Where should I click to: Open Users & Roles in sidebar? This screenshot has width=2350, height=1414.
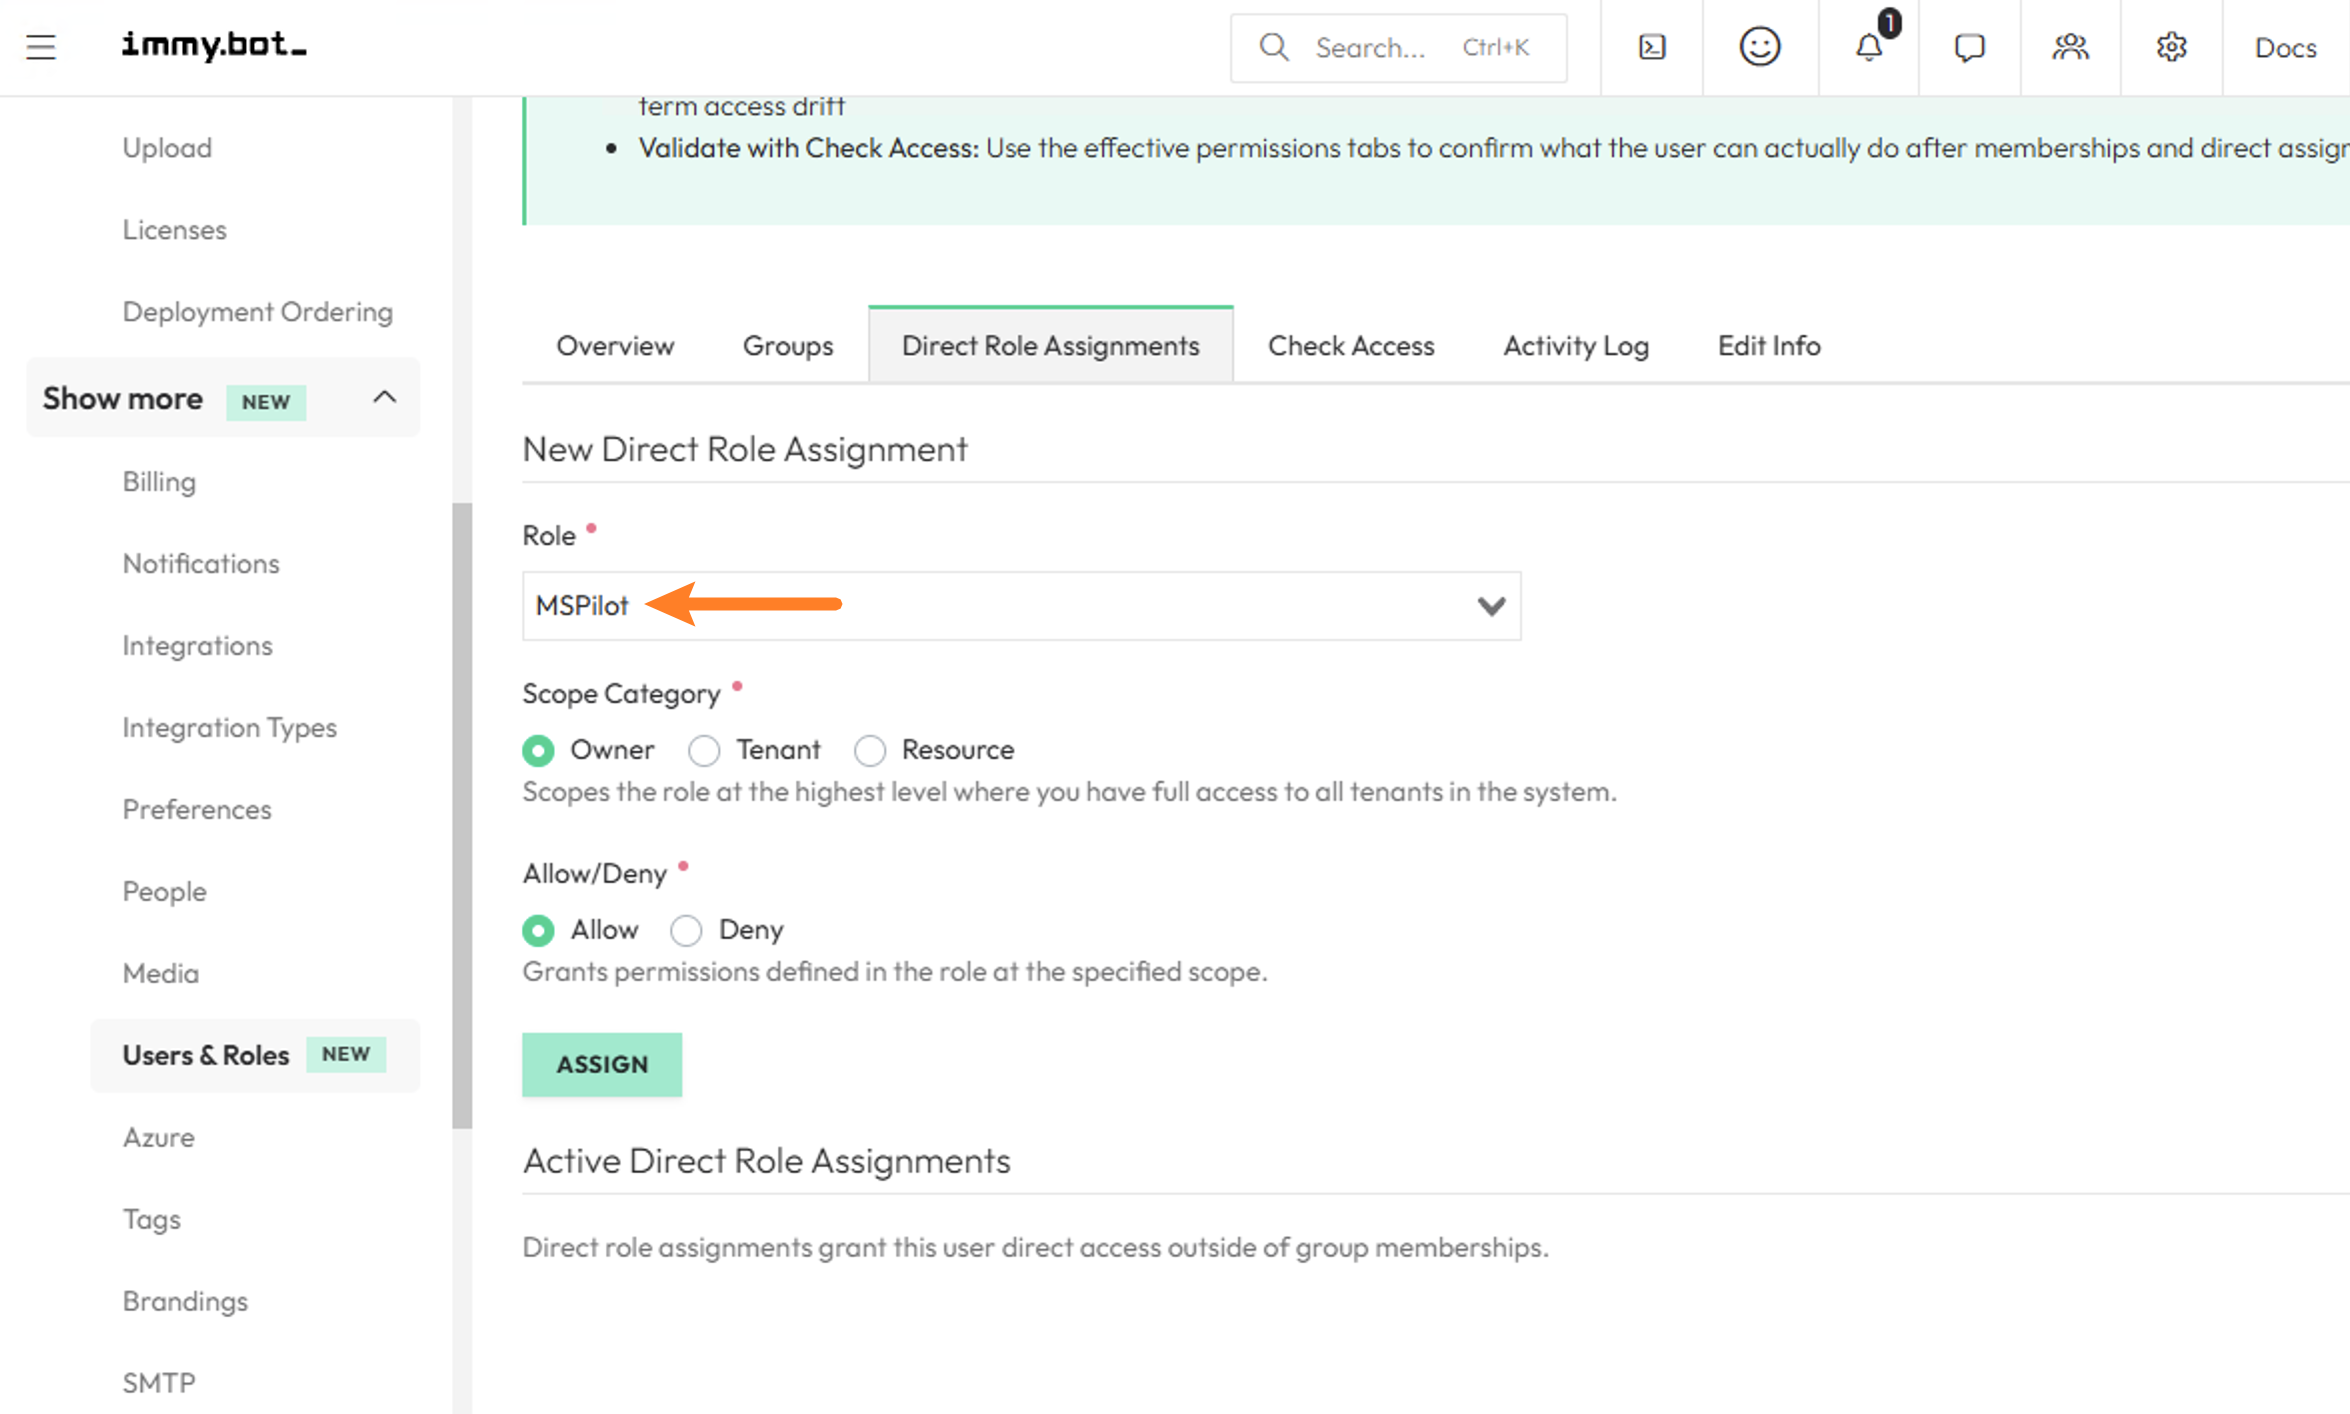click(255, 1055)
